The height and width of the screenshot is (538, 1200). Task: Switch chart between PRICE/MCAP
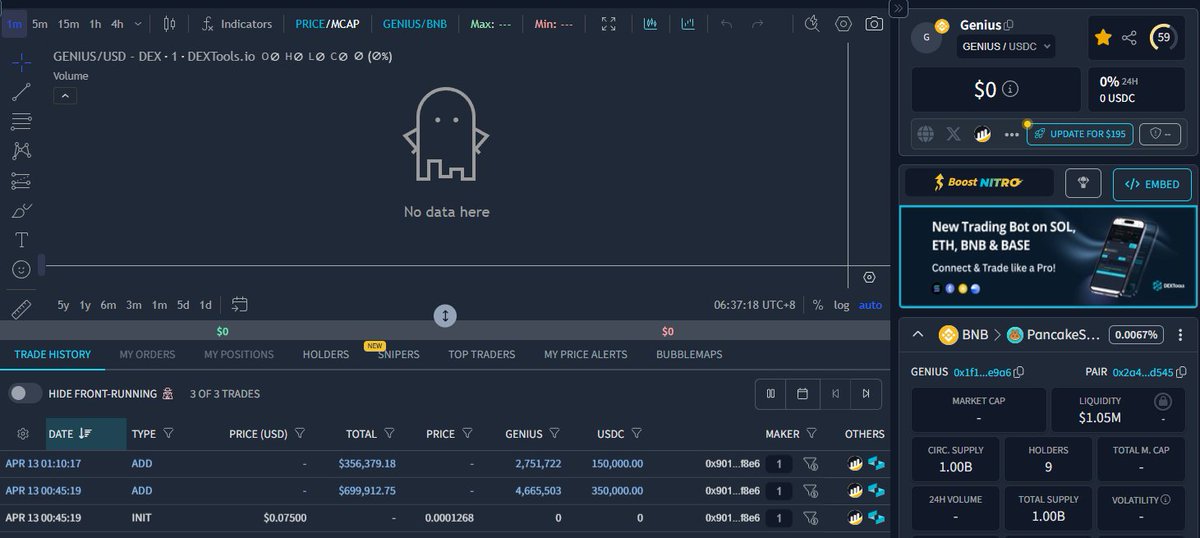coord(327,23)
